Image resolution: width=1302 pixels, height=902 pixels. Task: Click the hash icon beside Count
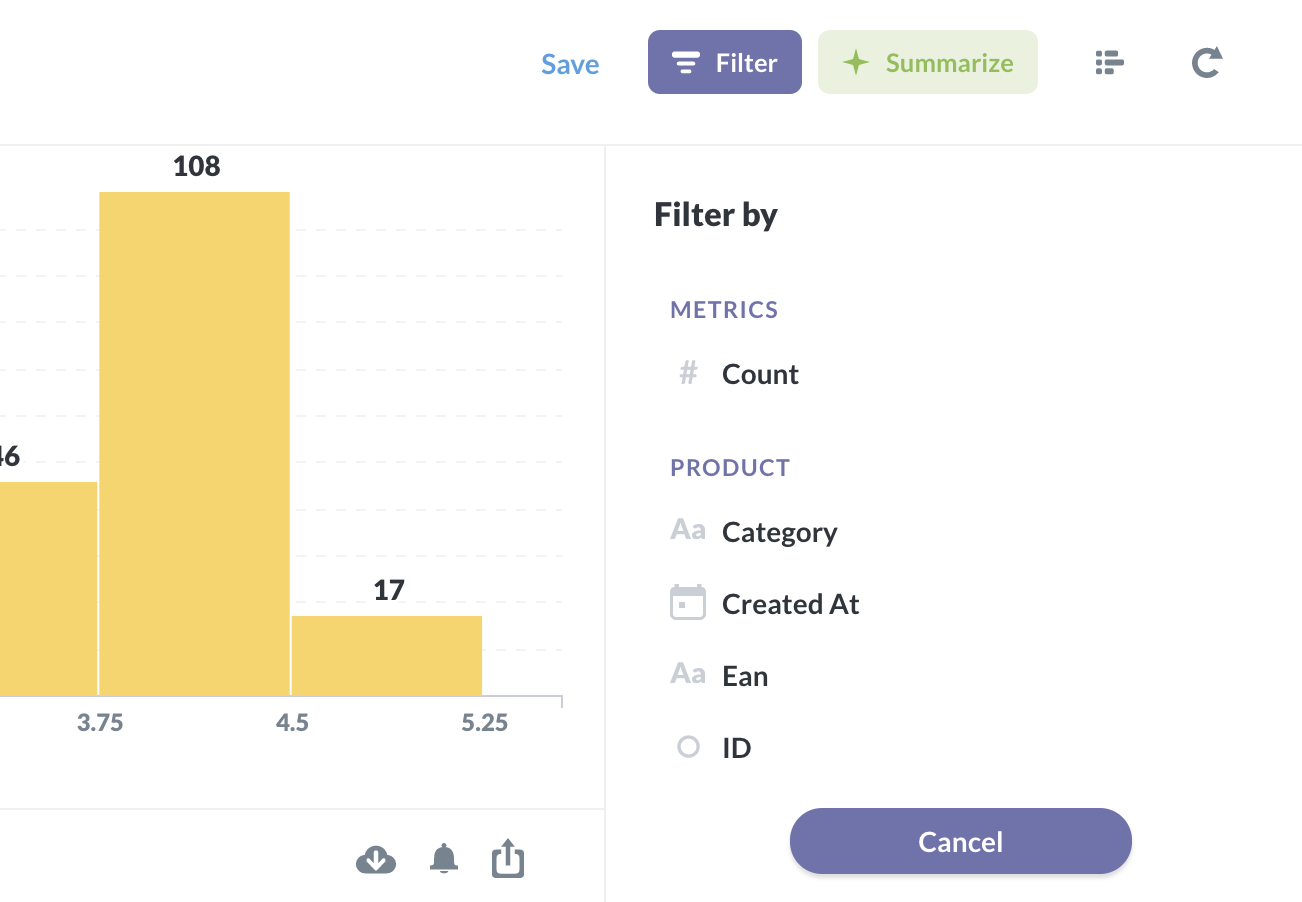[x=688, y=374]
